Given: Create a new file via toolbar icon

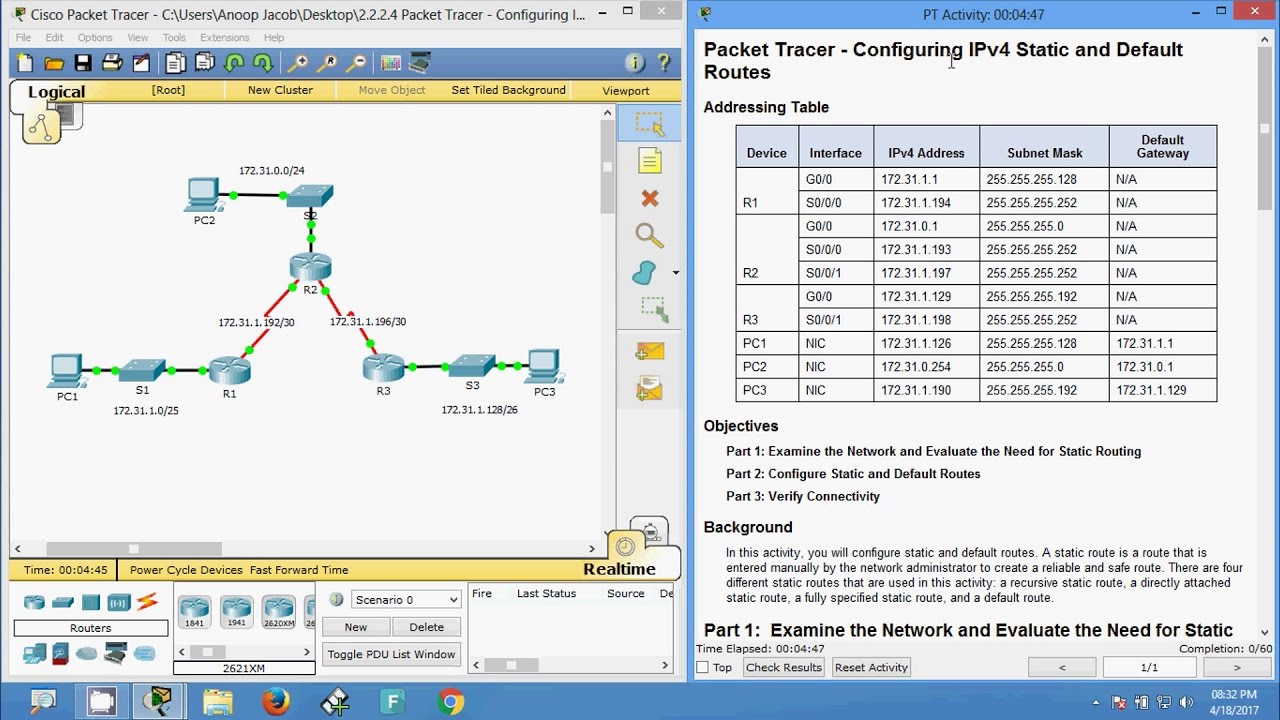Looking at the screenshot, I should pyautogui.click(x=25, y=63).
